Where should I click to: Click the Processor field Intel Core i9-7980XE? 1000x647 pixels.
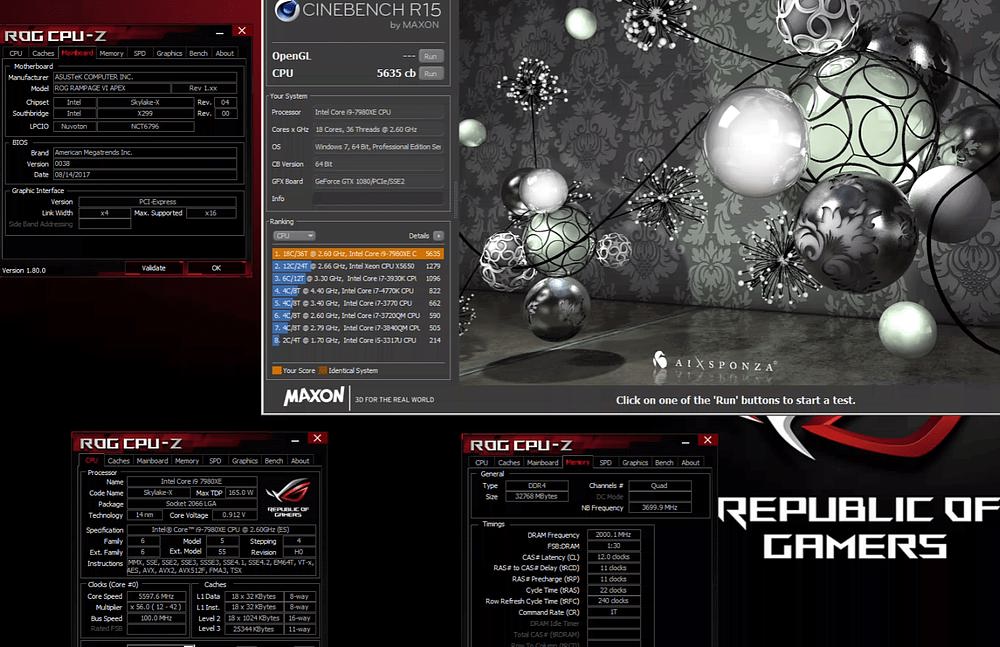click(379, 112)
